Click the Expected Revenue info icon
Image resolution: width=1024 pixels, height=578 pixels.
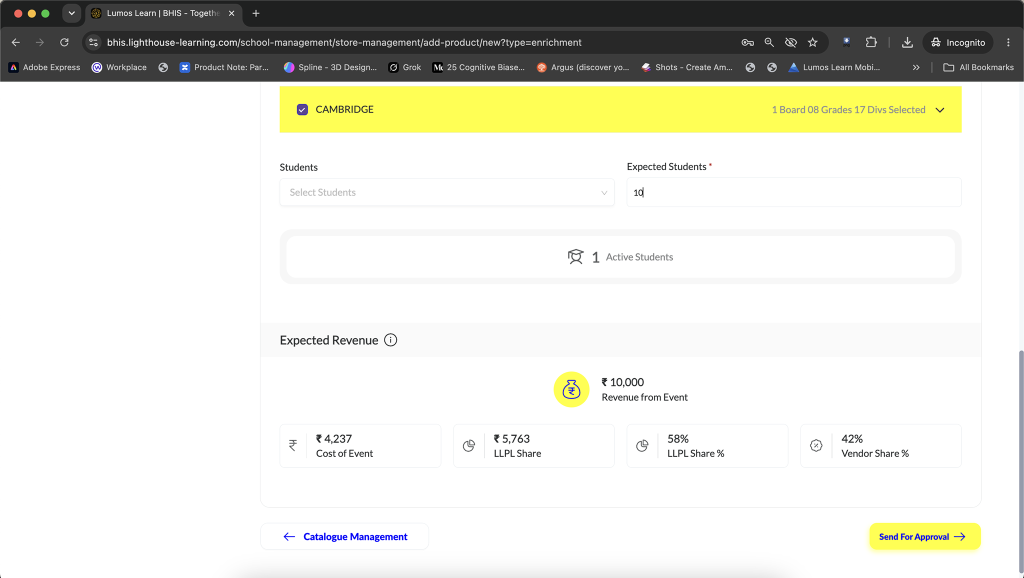pyautogui.click(x=391, y=340)
